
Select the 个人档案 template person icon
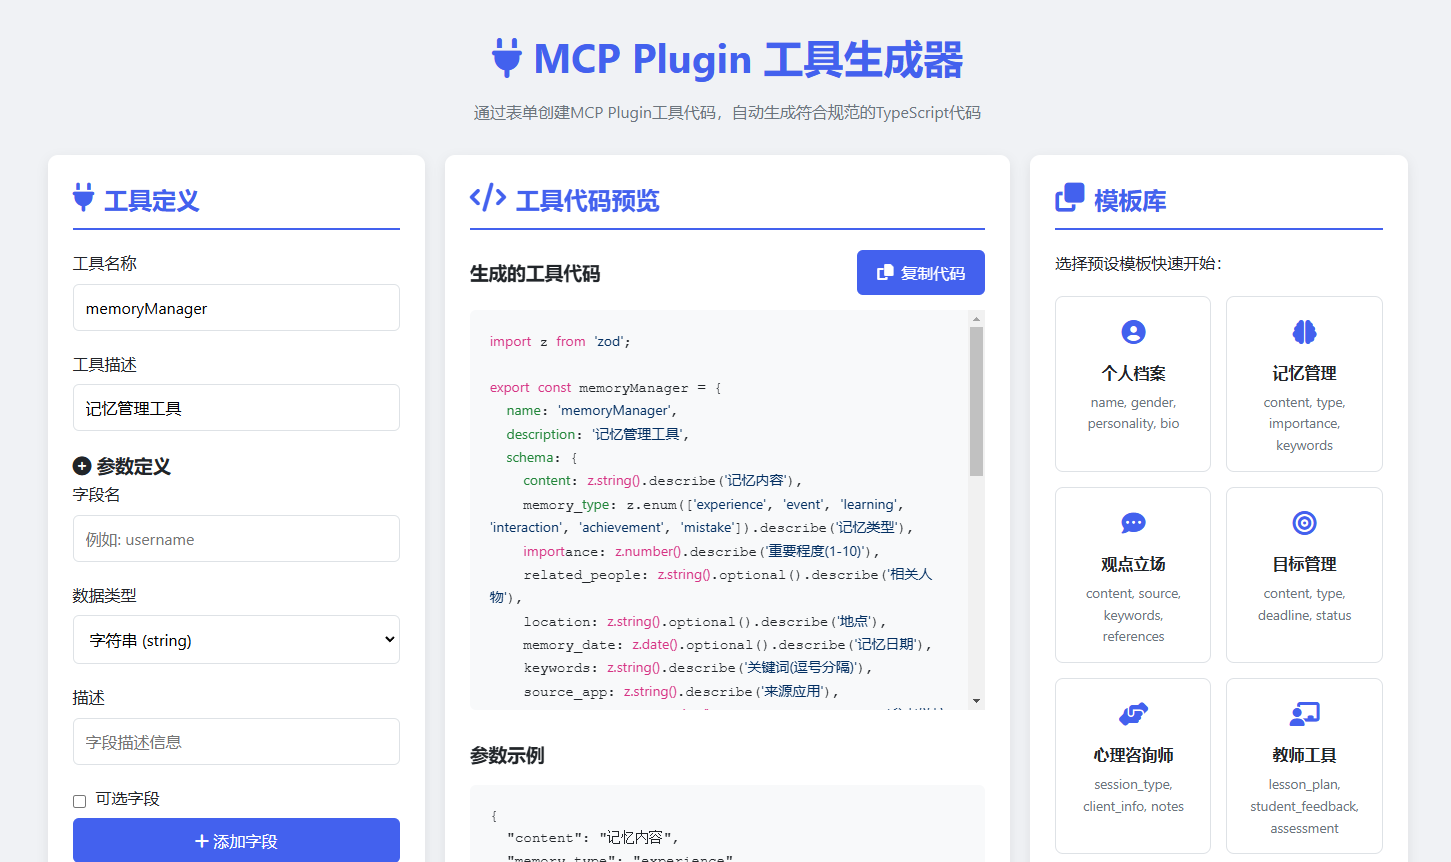pyautogui.click(x=1132, y=331)
